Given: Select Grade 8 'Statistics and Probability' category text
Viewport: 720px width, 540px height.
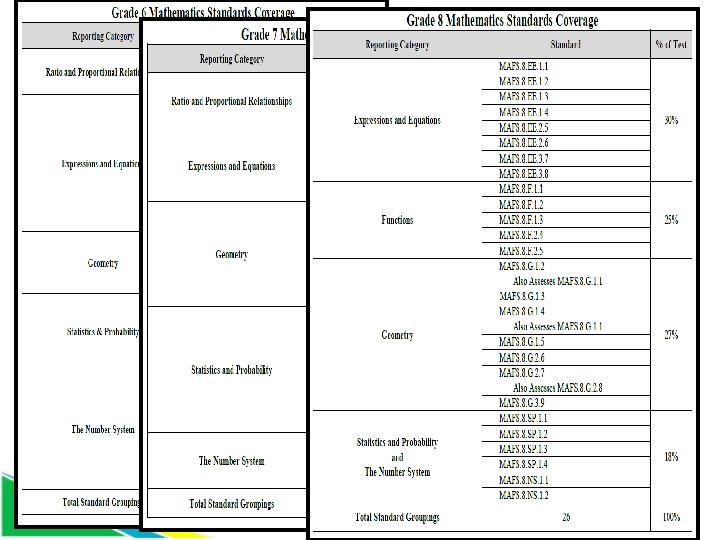Looking at the screenshot, I should tap(397, 442).
